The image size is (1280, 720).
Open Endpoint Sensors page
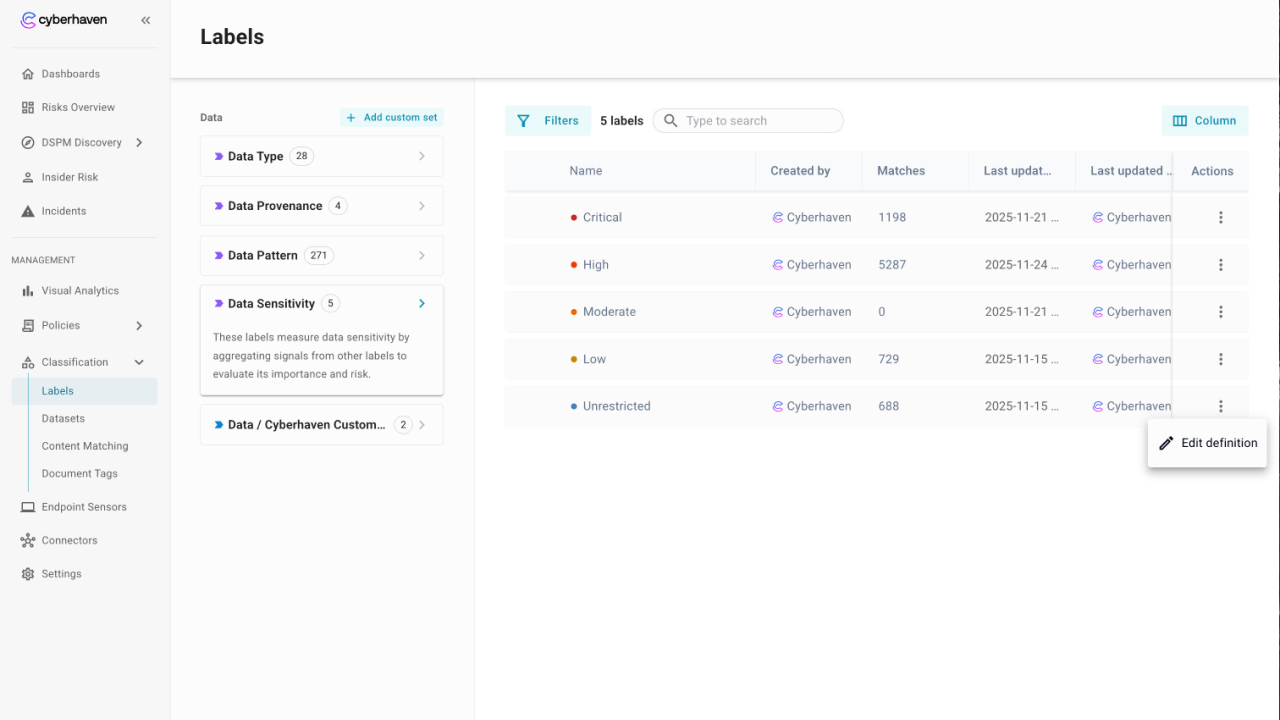(83, 507)
